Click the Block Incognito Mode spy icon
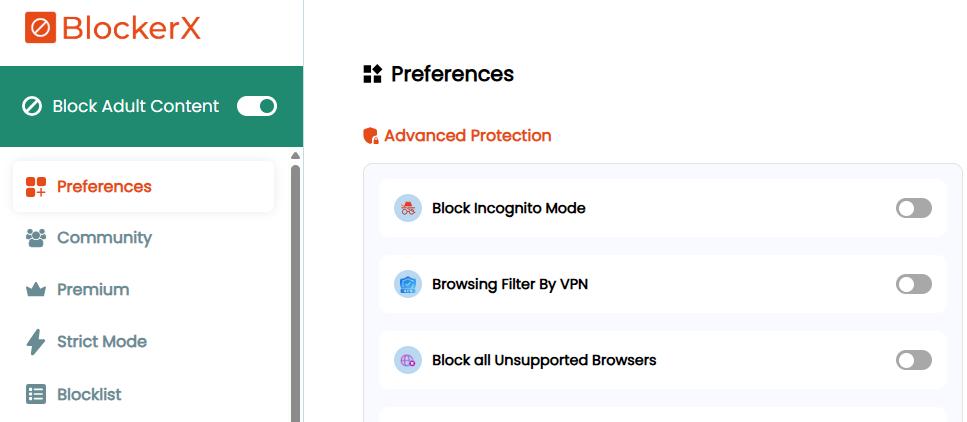 click(408, 208)
